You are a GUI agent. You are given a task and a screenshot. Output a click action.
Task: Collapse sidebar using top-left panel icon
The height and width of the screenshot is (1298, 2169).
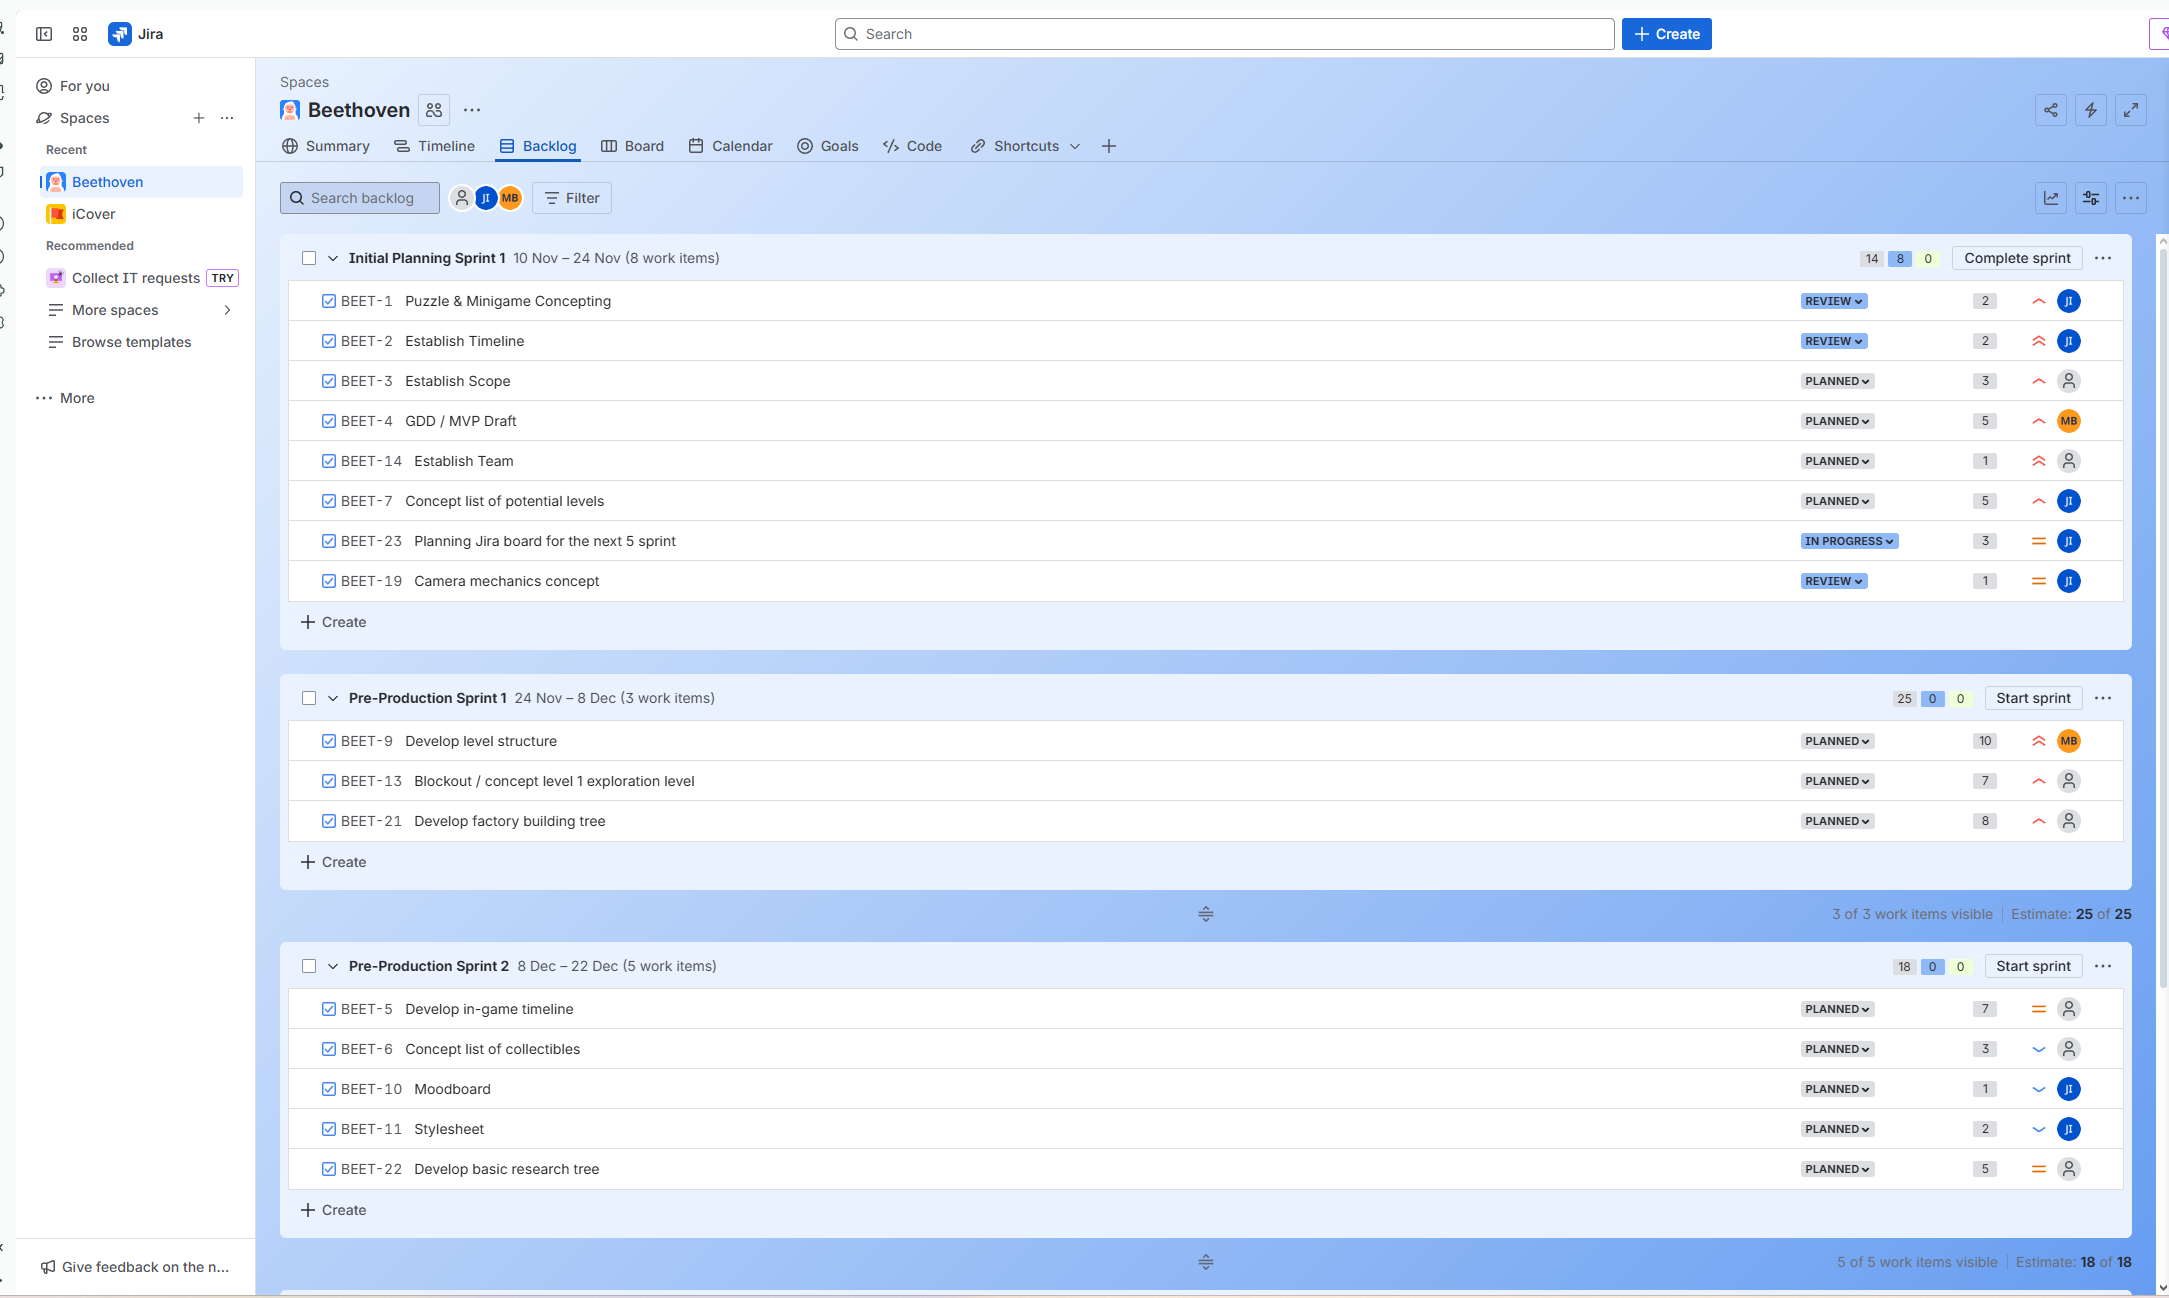(44, 34)
